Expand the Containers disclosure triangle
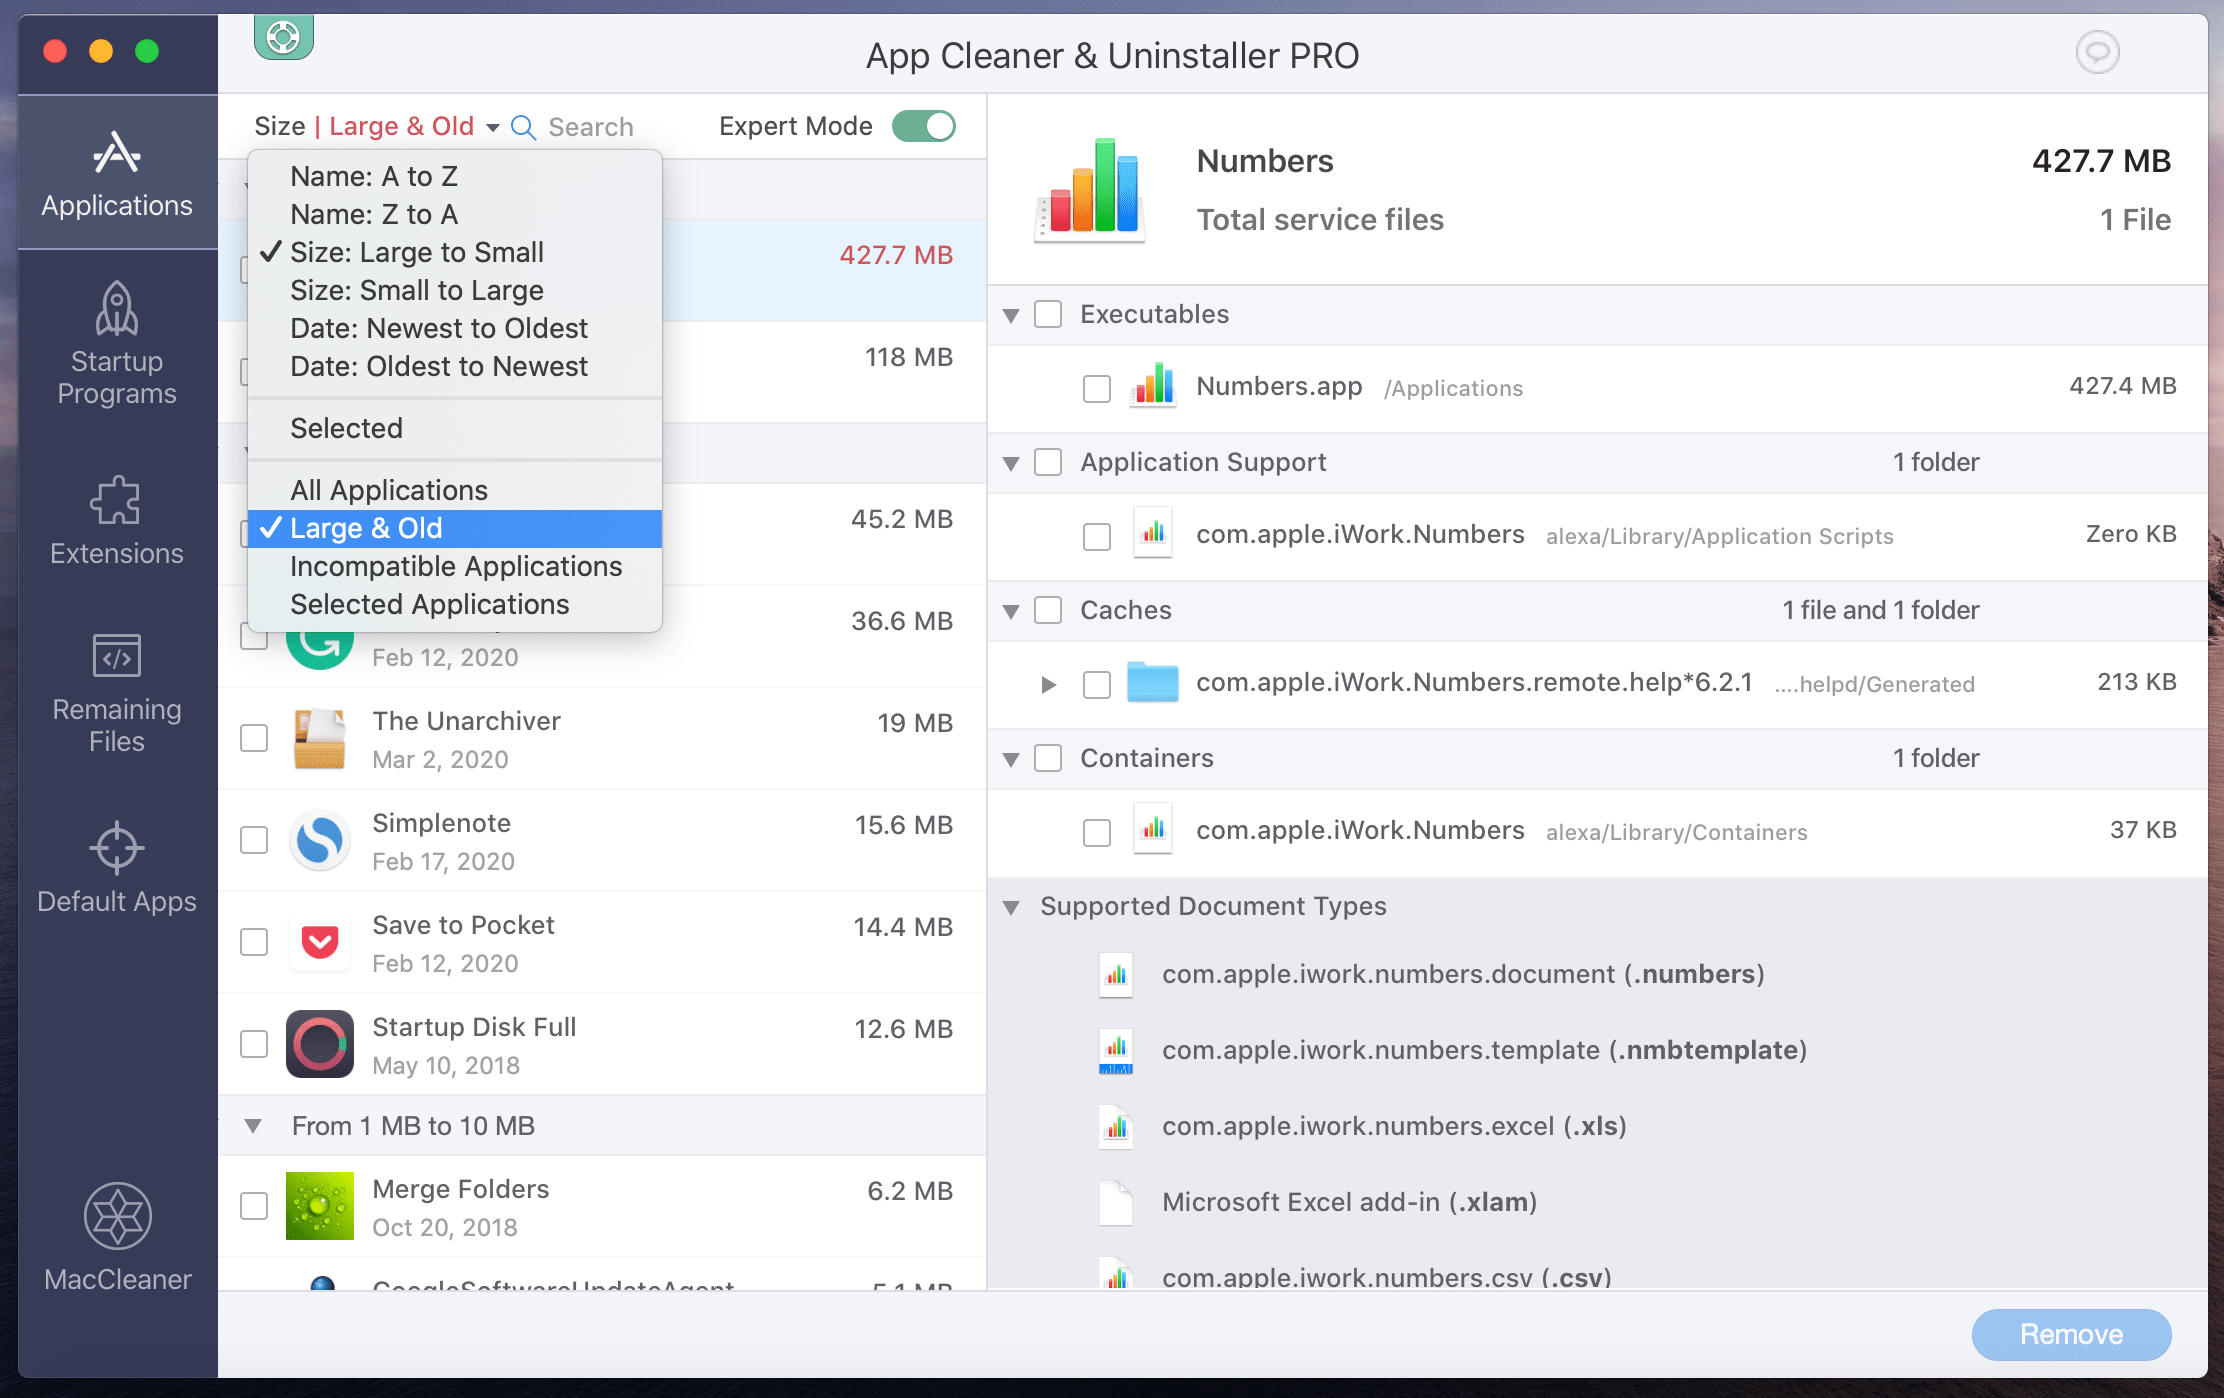This screenshot has height=1398, width=2224. [1011, 757]
